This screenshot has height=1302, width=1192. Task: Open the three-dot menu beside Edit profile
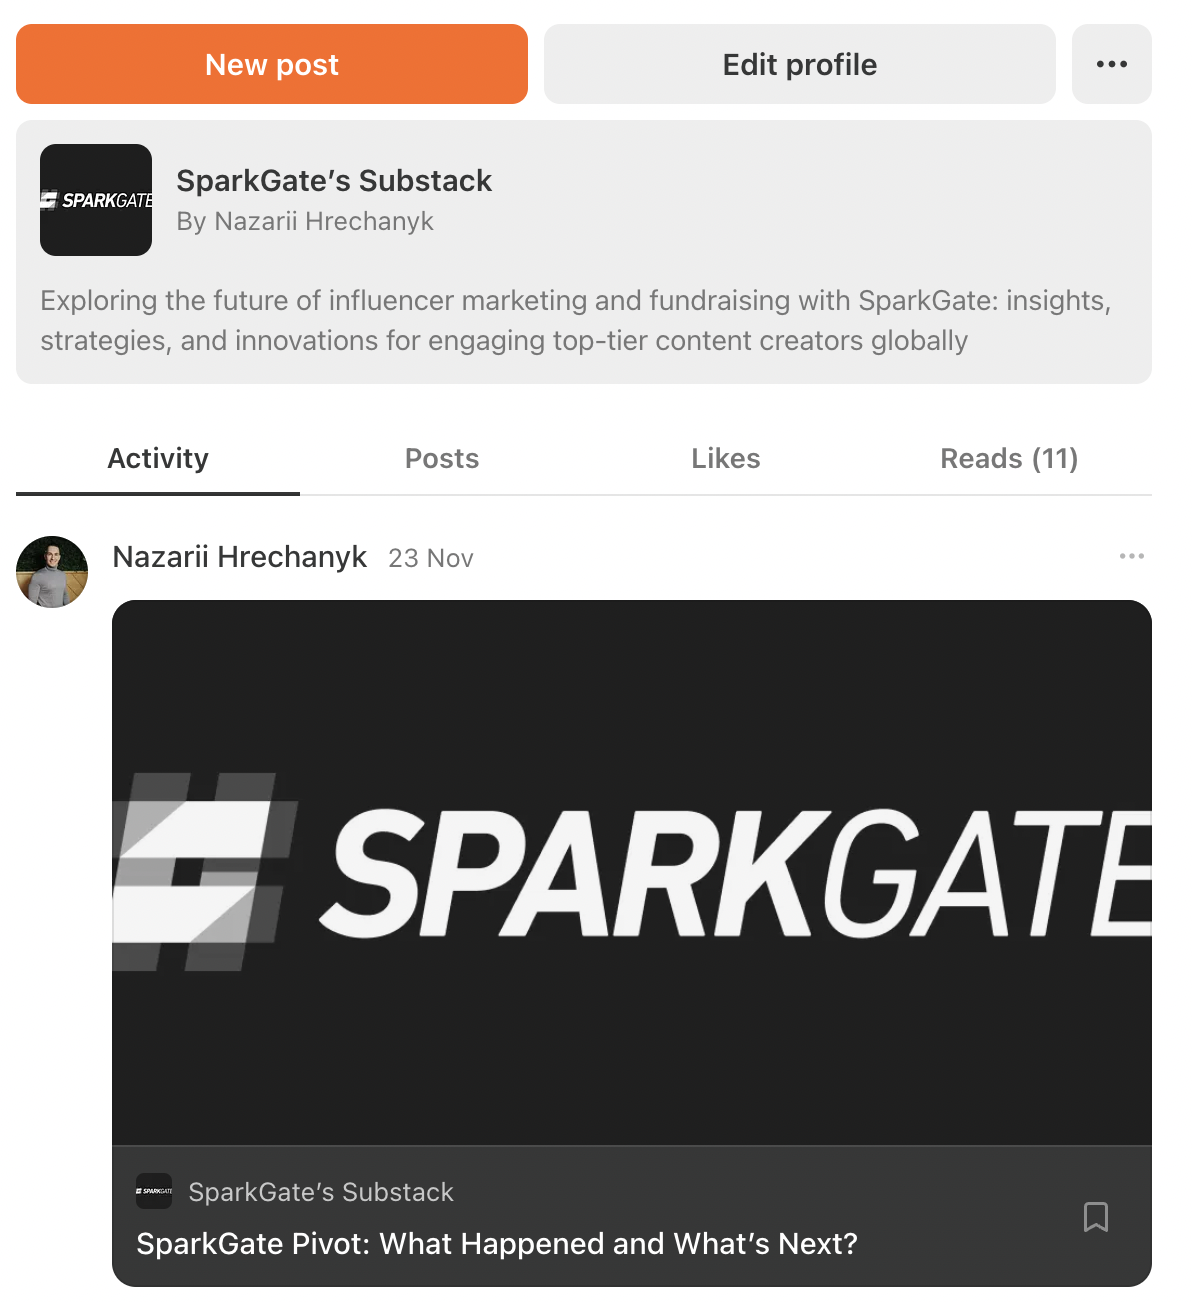(1112, 64)
